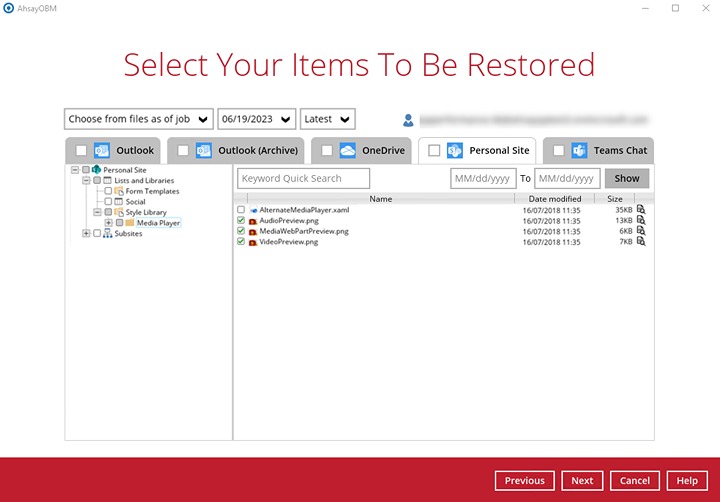Tick the Outlook (Archive) tab checkbox
Screen dimensions: 720x502
[x=182, y=151]
